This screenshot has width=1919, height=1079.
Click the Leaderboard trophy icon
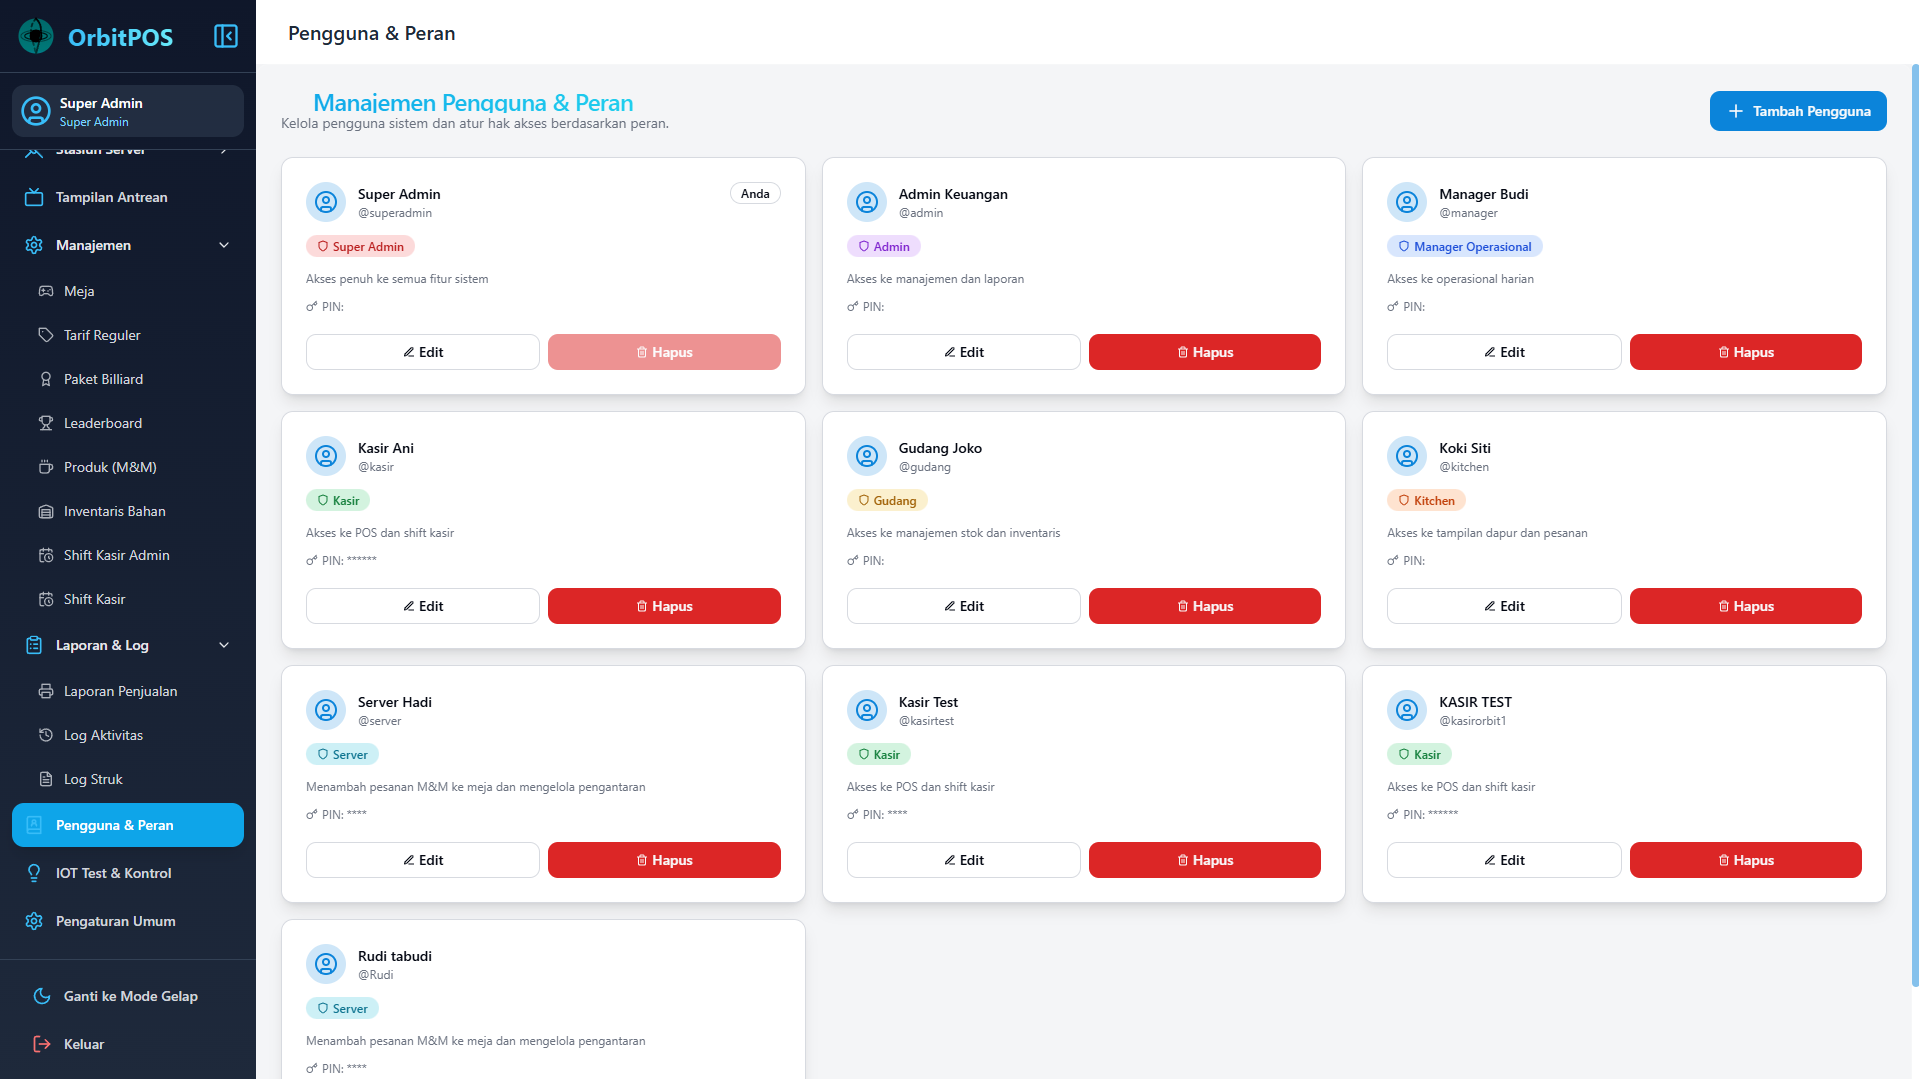[x=46, y=423]
